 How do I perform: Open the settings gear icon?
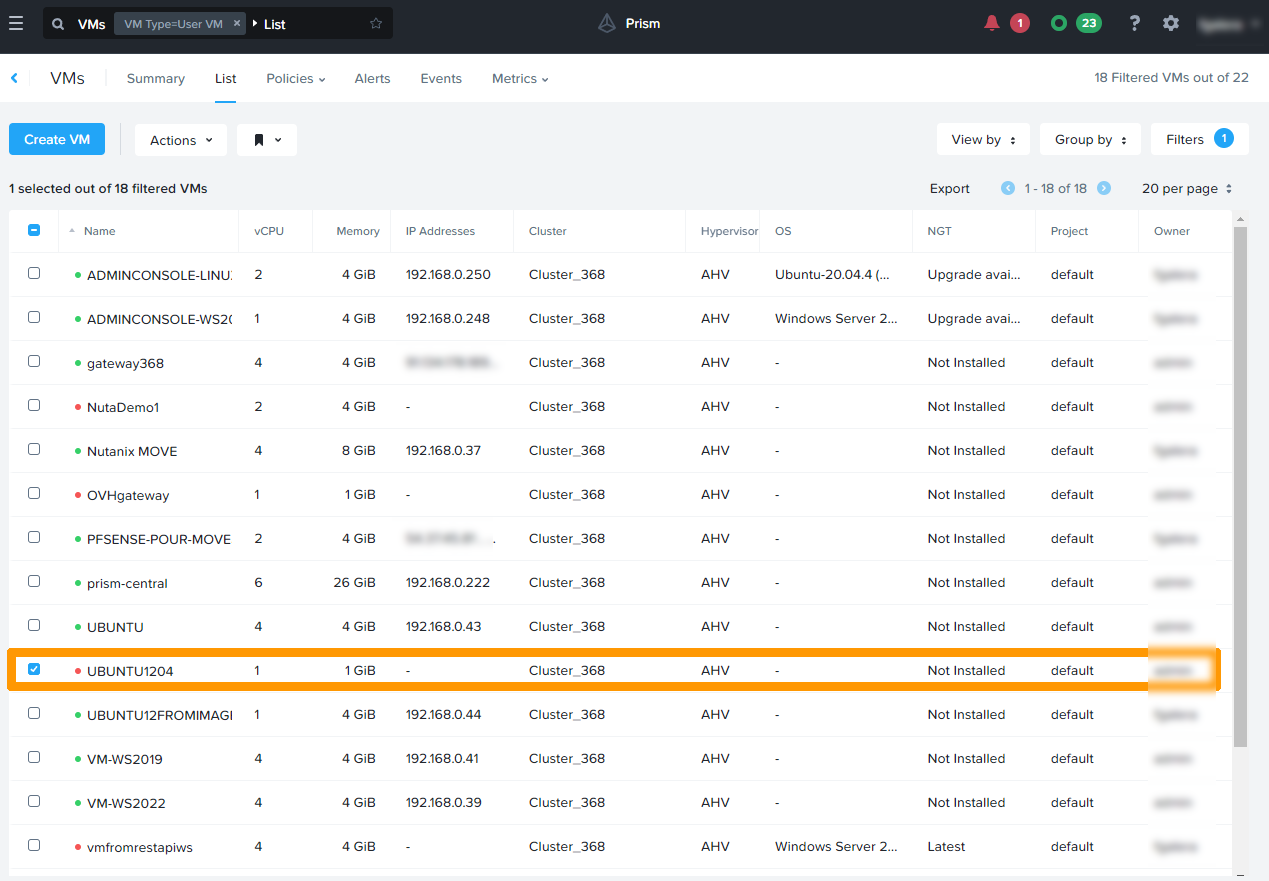tap(1171, 23)
